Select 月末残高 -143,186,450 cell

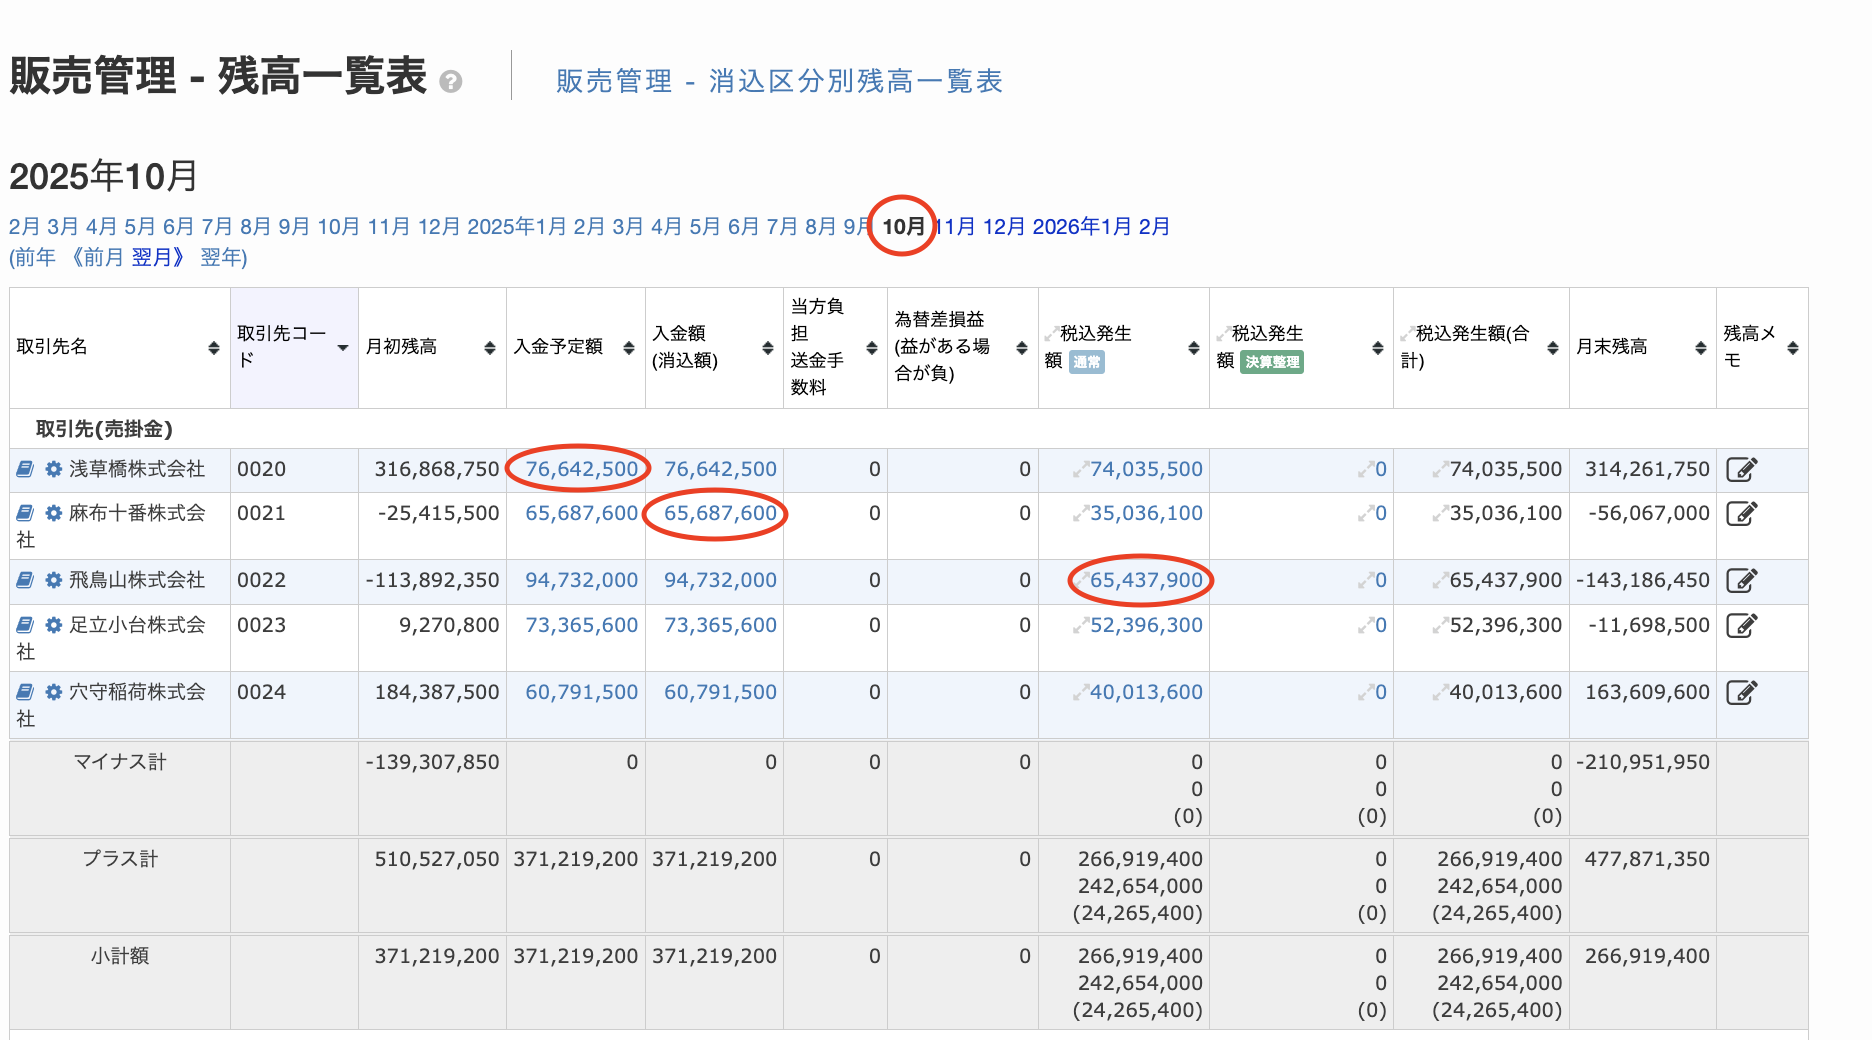click(x=1643, y=580)
